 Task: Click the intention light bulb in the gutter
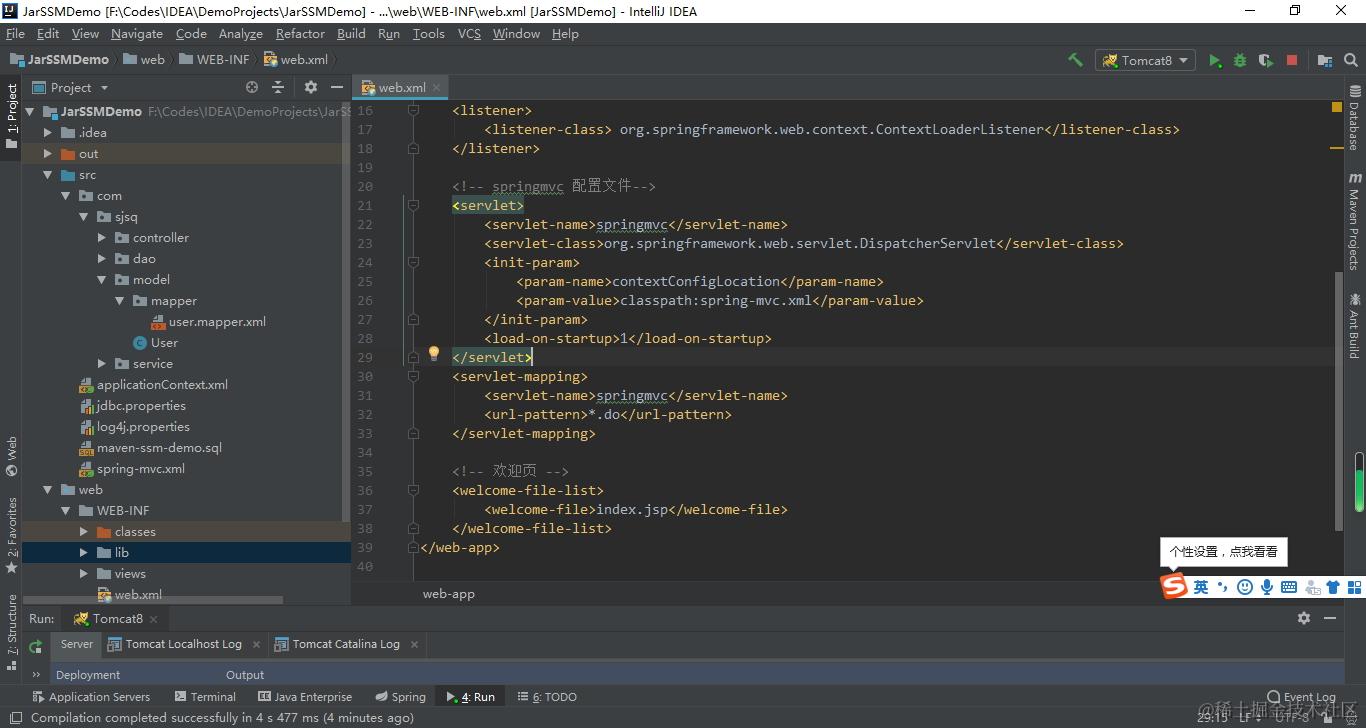click(x=434, y=353)
